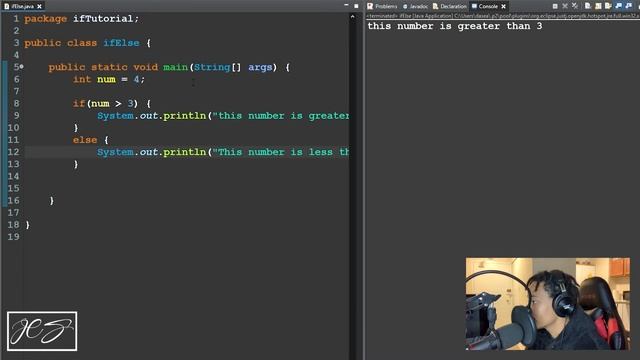Collapse the main method fold marker on line 5
Viewport: 640px width, 360px height.
click(x=22, y=67)
